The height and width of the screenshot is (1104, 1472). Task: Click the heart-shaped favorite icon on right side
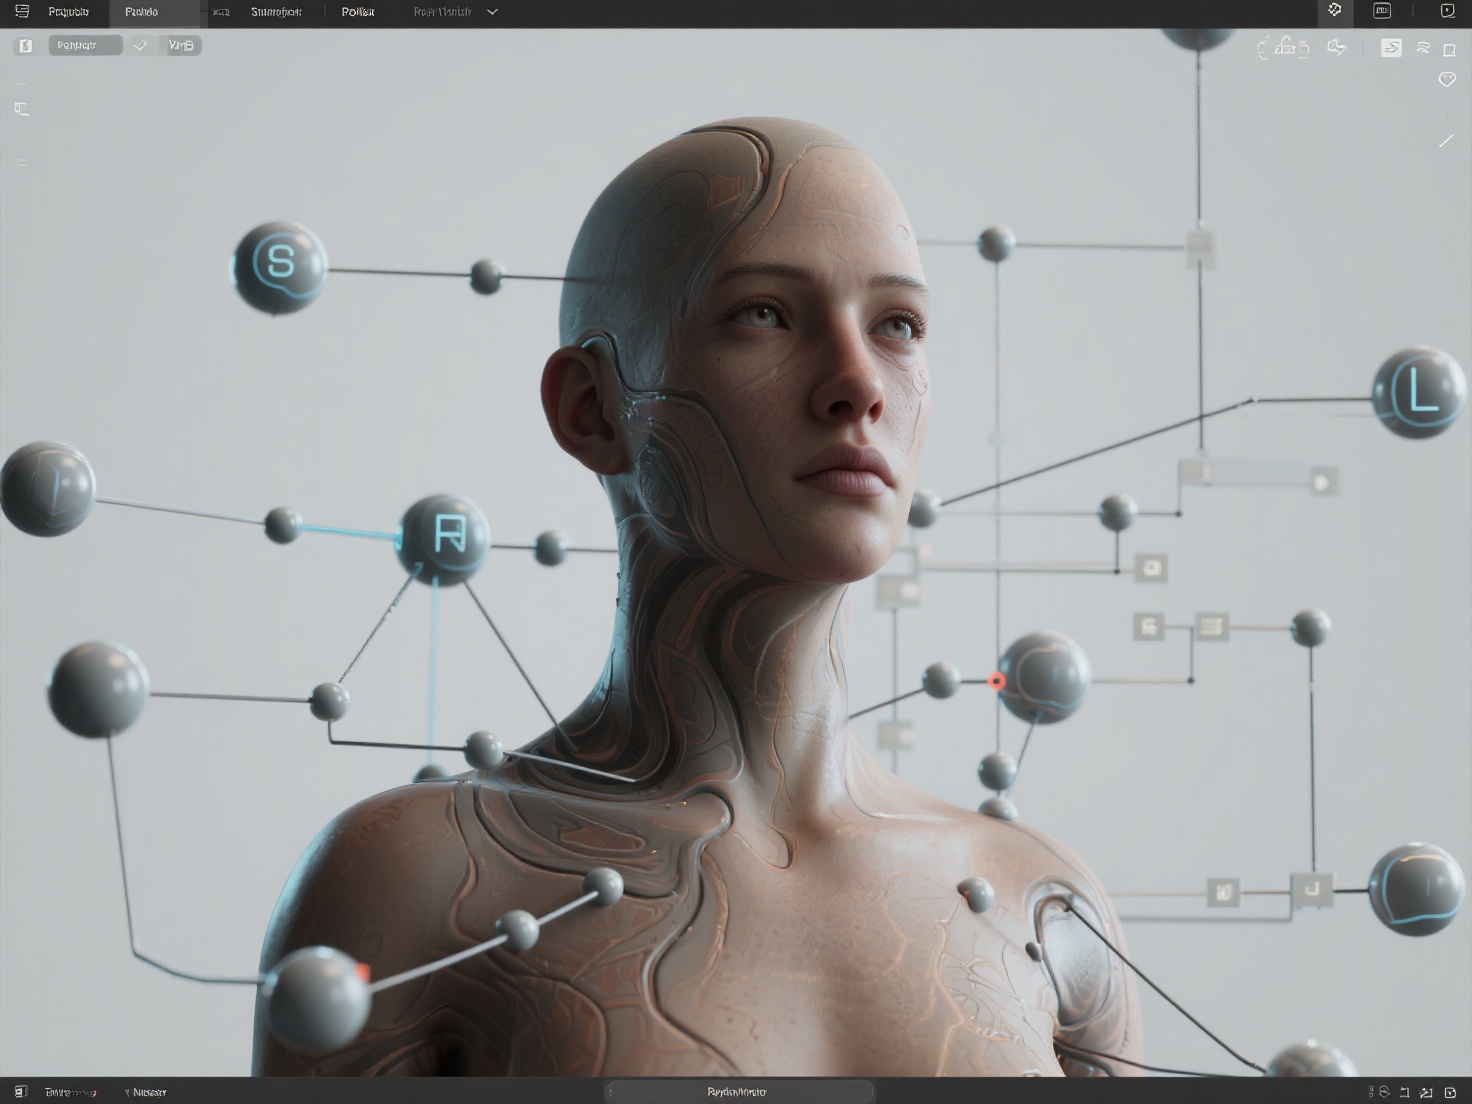coord(1447,80)
